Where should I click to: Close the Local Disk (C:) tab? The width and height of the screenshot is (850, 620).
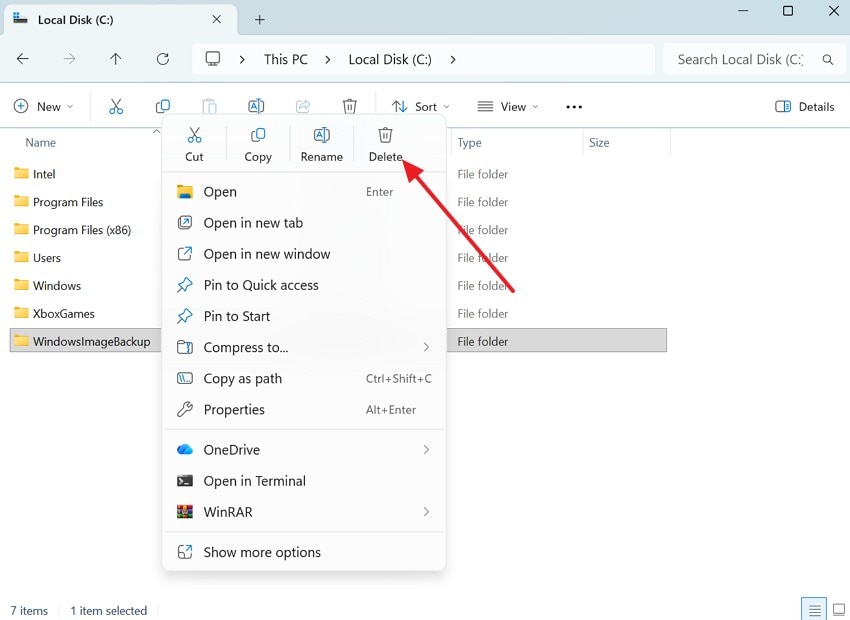click(x=216, y=20)
